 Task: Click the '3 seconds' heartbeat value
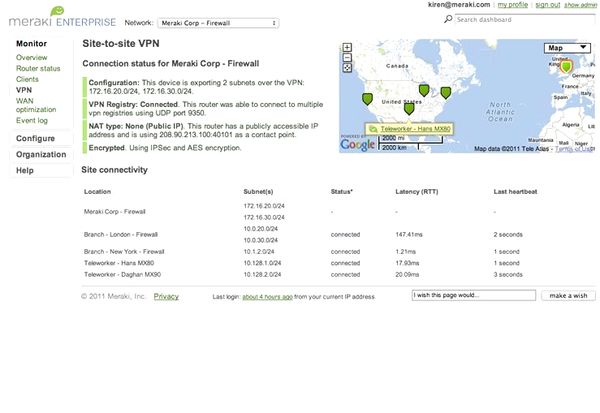point(508,274)
